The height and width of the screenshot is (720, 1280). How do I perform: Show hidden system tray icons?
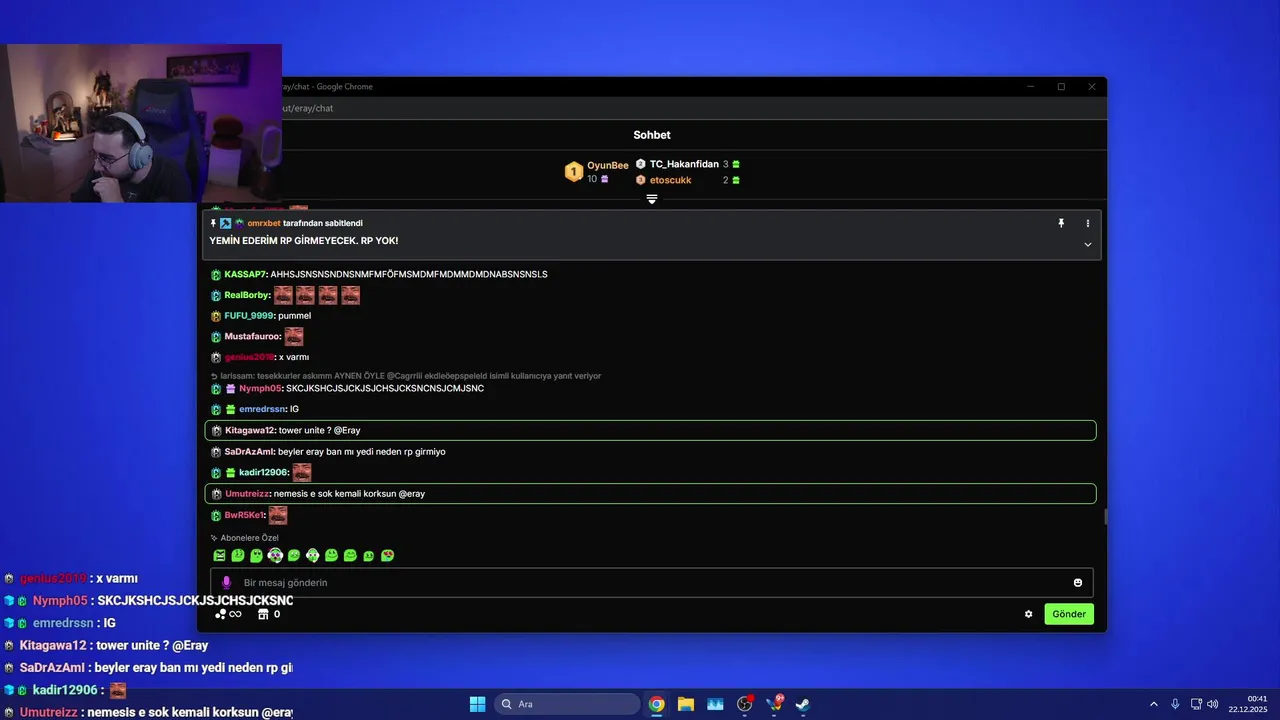click(1154, 704)
